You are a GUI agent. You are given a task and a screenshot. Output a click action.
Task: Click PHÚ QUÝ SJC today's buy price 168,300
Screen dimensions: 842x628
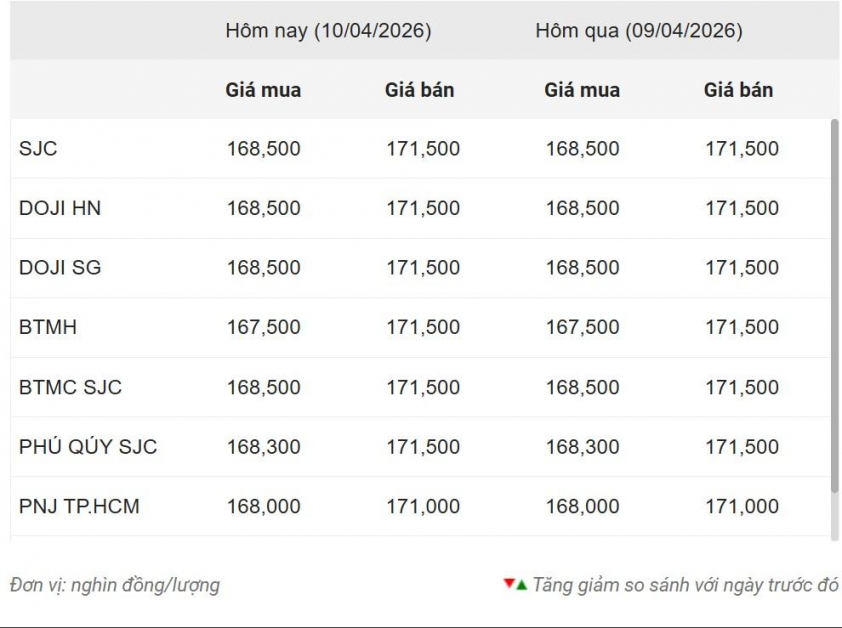pos(263,446)
